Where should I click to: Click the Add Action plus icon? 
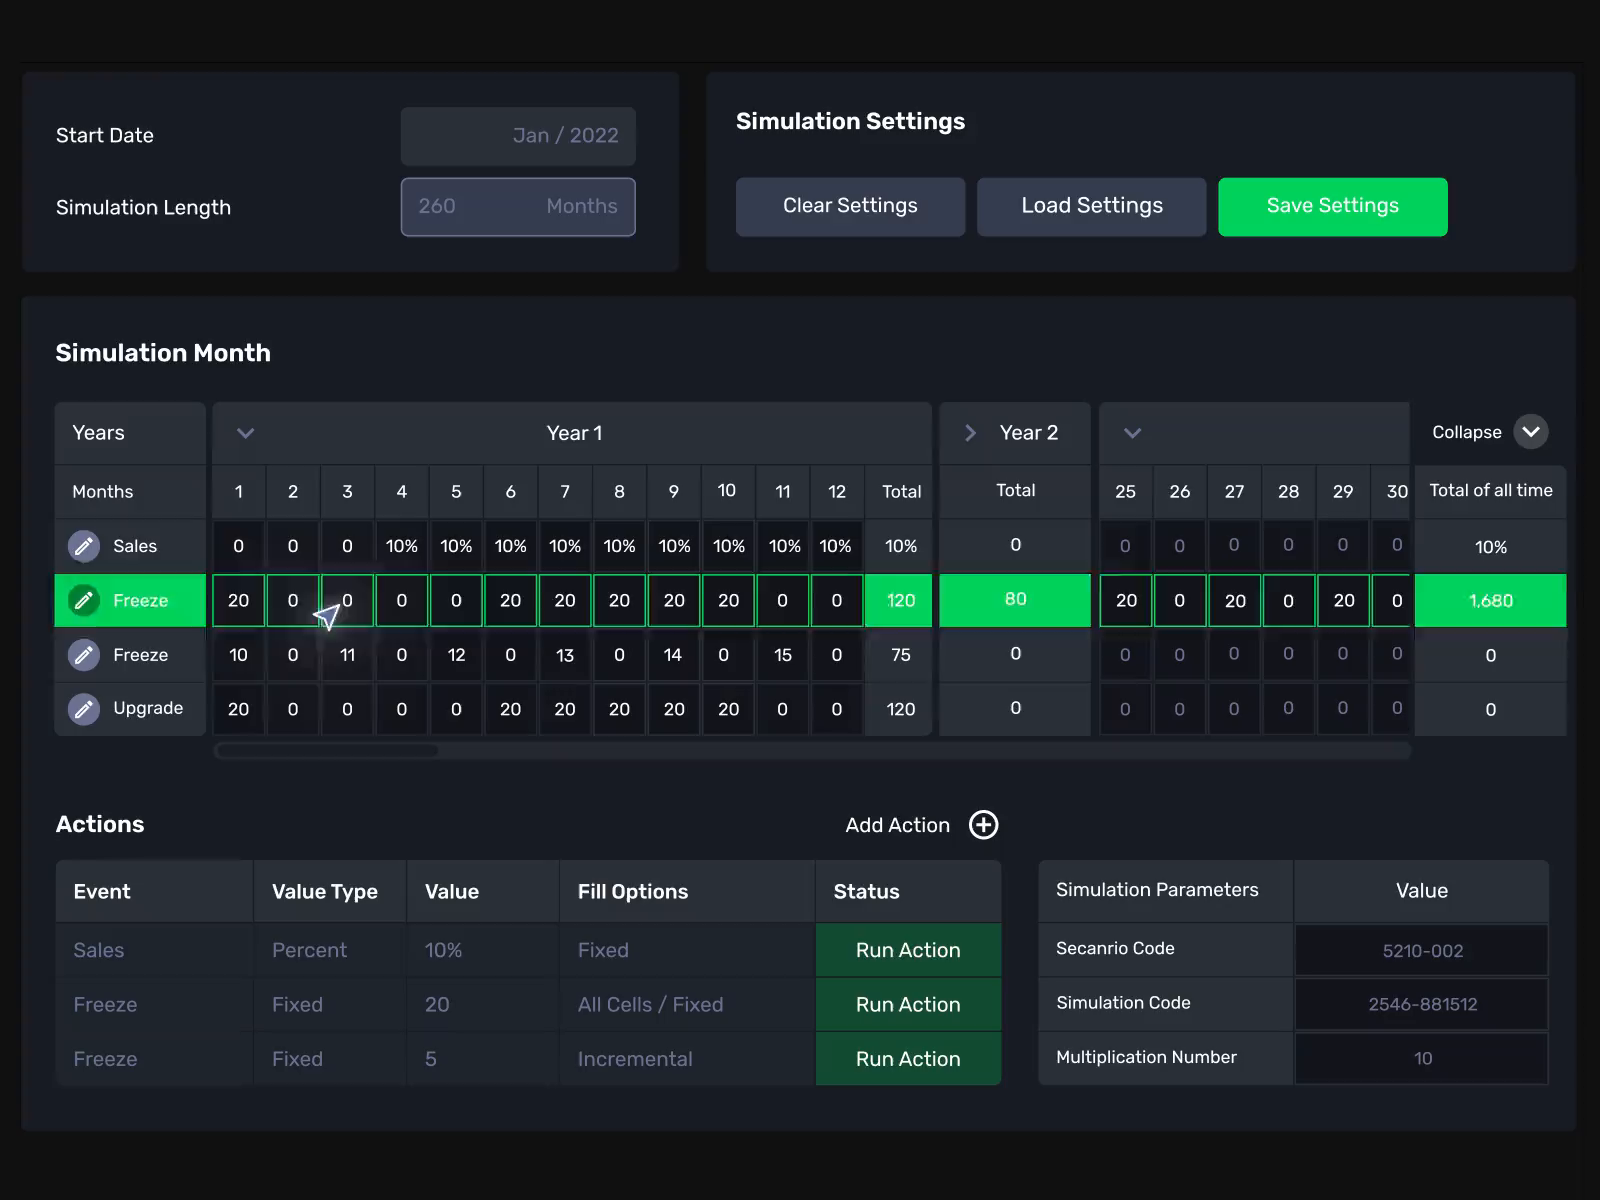984,825
